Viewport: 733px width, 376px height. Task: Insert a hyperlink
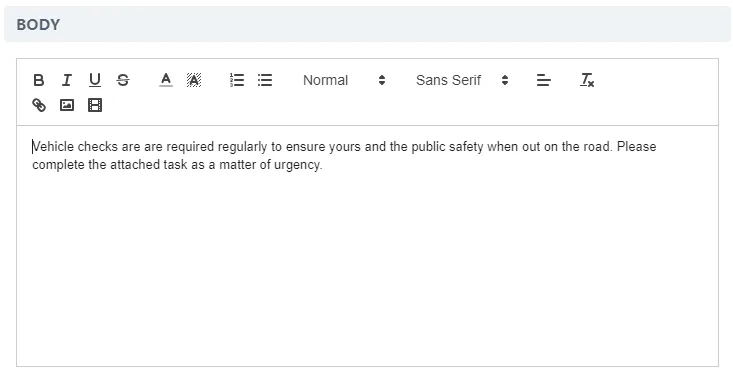pyautogui.click(x=39, y=105)
